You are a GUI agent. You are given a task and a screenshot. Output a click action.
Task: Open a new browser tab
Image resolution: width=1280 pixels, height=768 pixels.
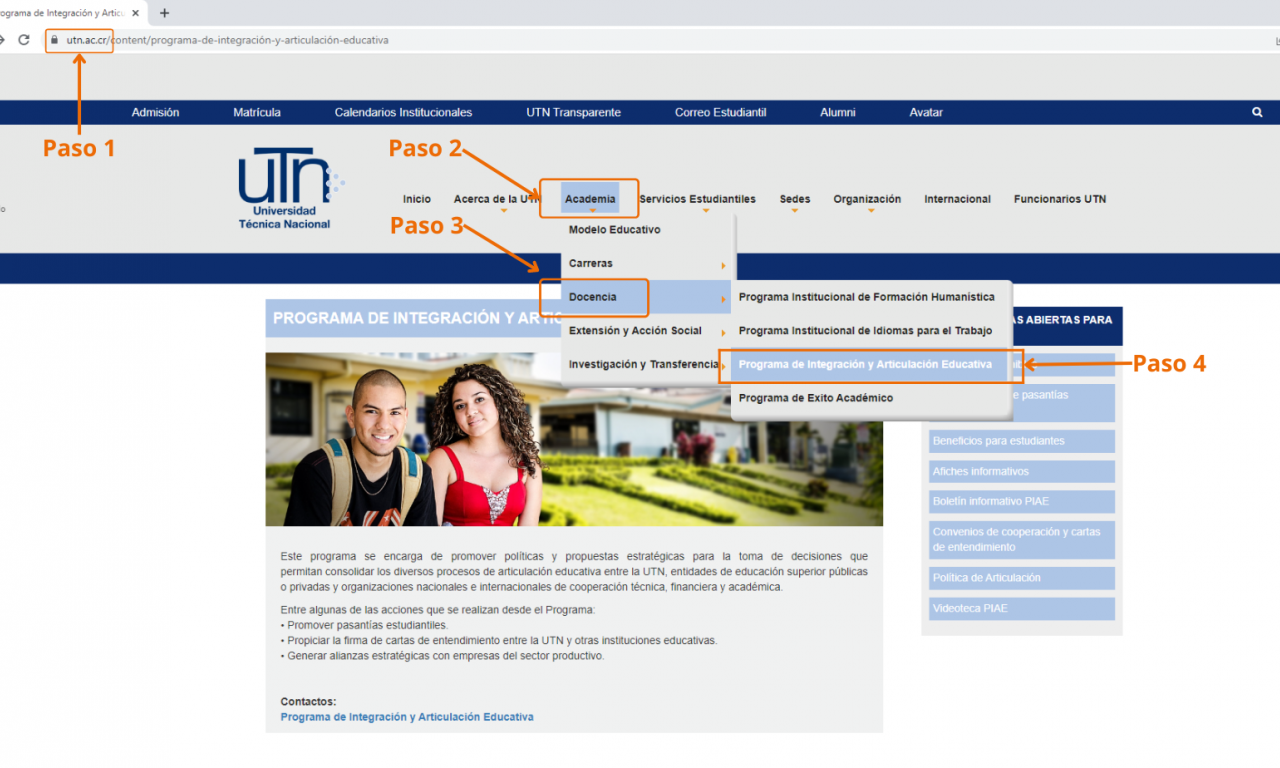pyautogui.click(x=165, y=13)
